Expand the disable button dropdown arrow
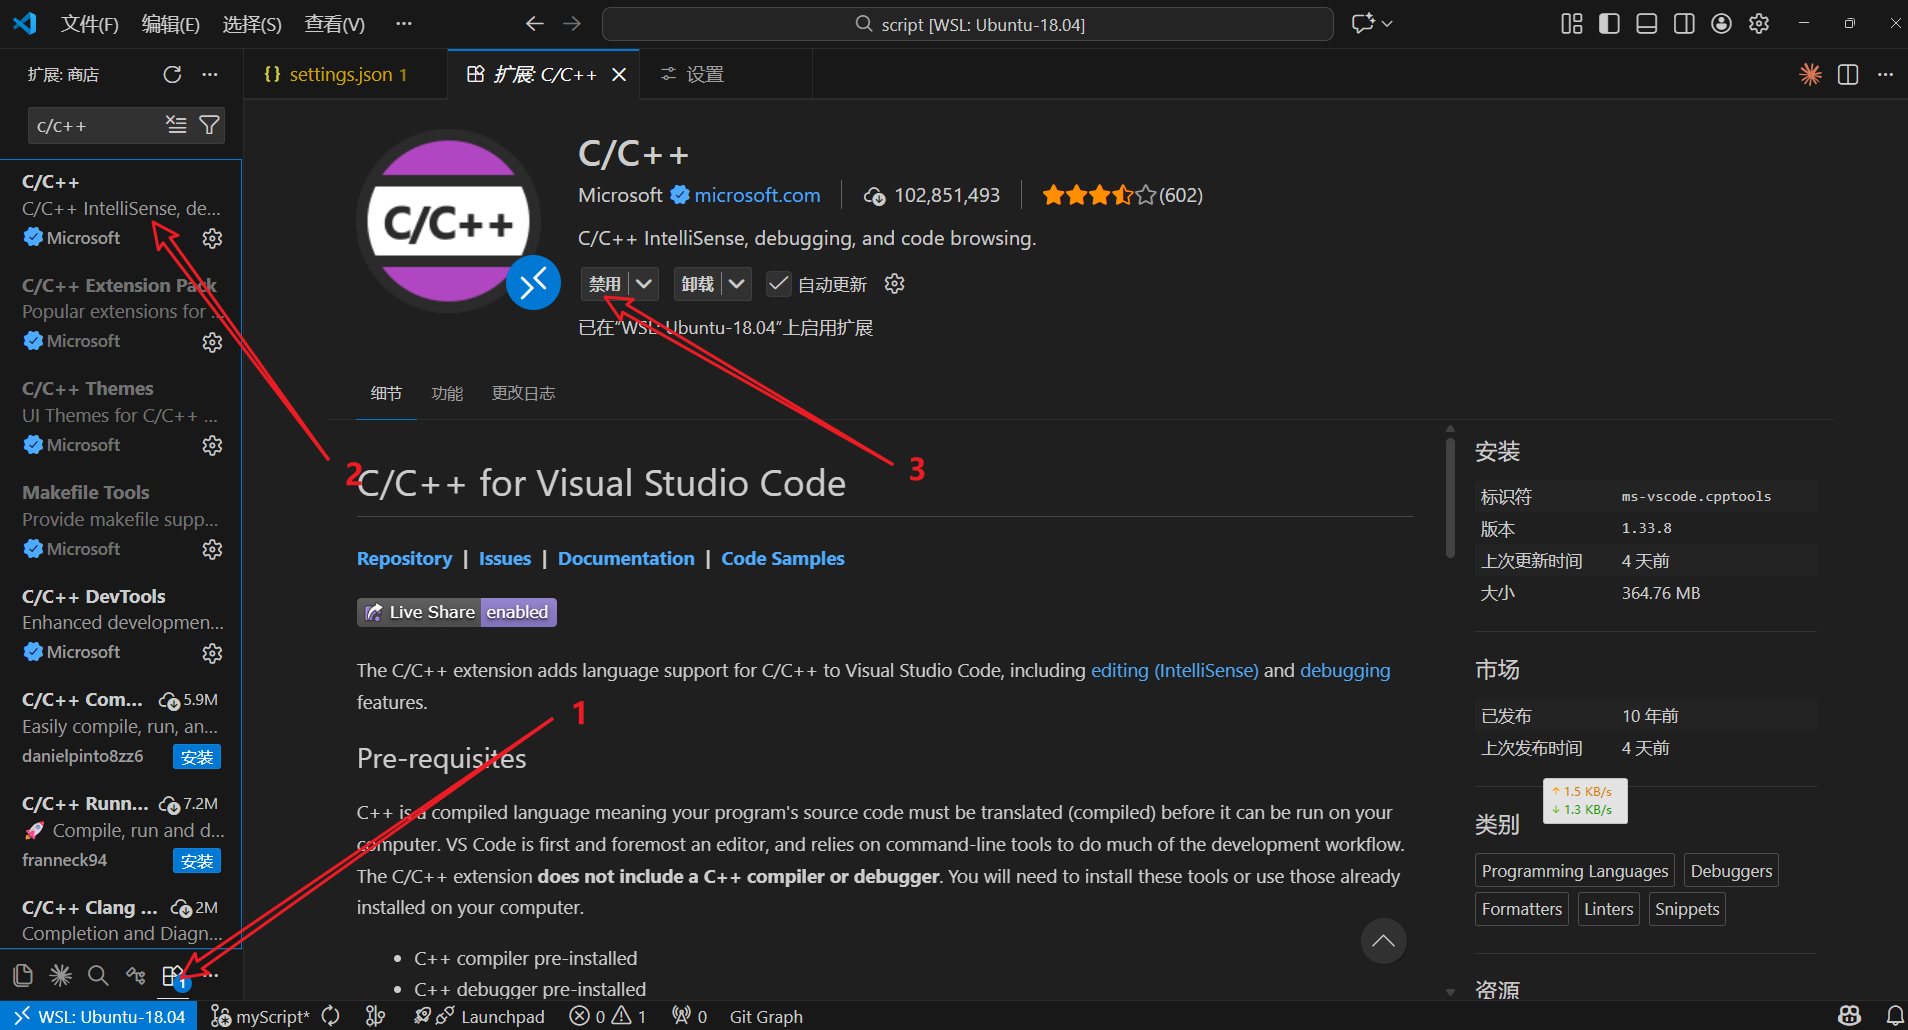The width and height of the screenshot is (1908, 1030). (644, 284)
